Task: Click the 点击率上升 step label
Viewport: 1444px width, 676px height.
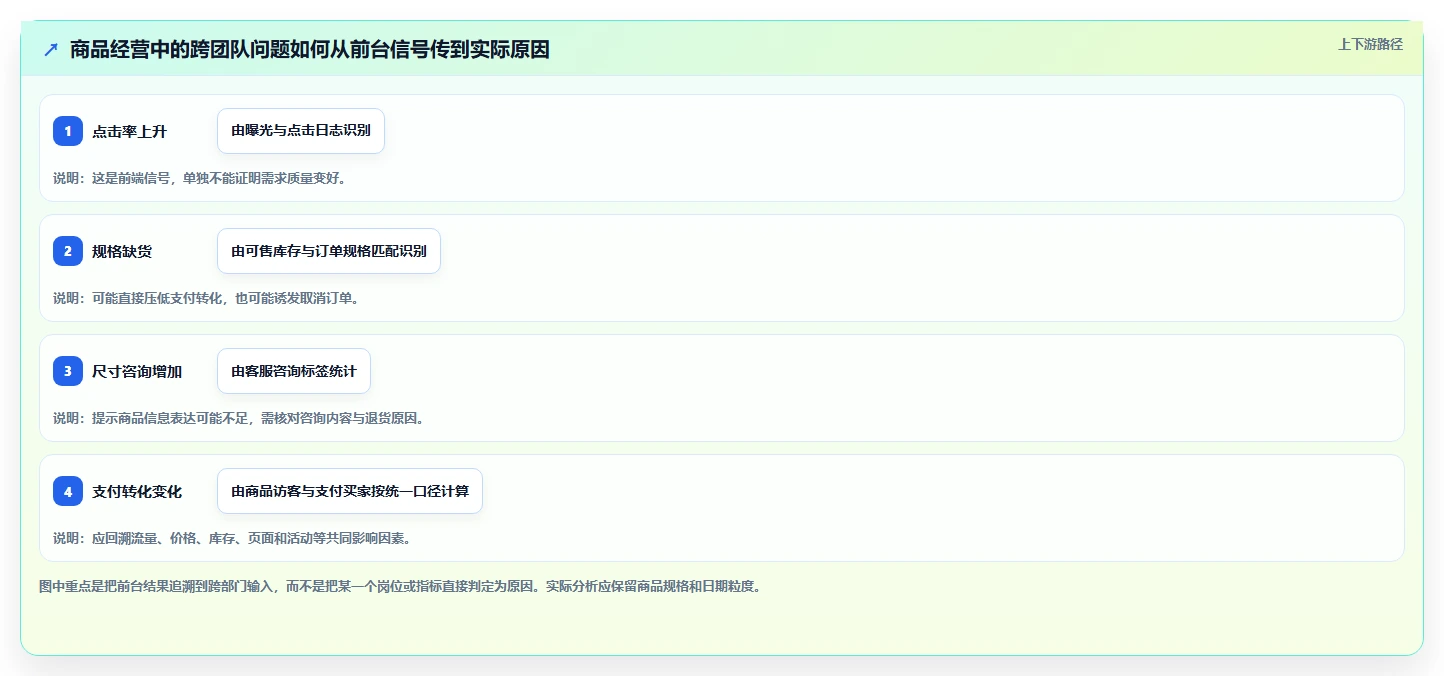Action: pos(129,131)
